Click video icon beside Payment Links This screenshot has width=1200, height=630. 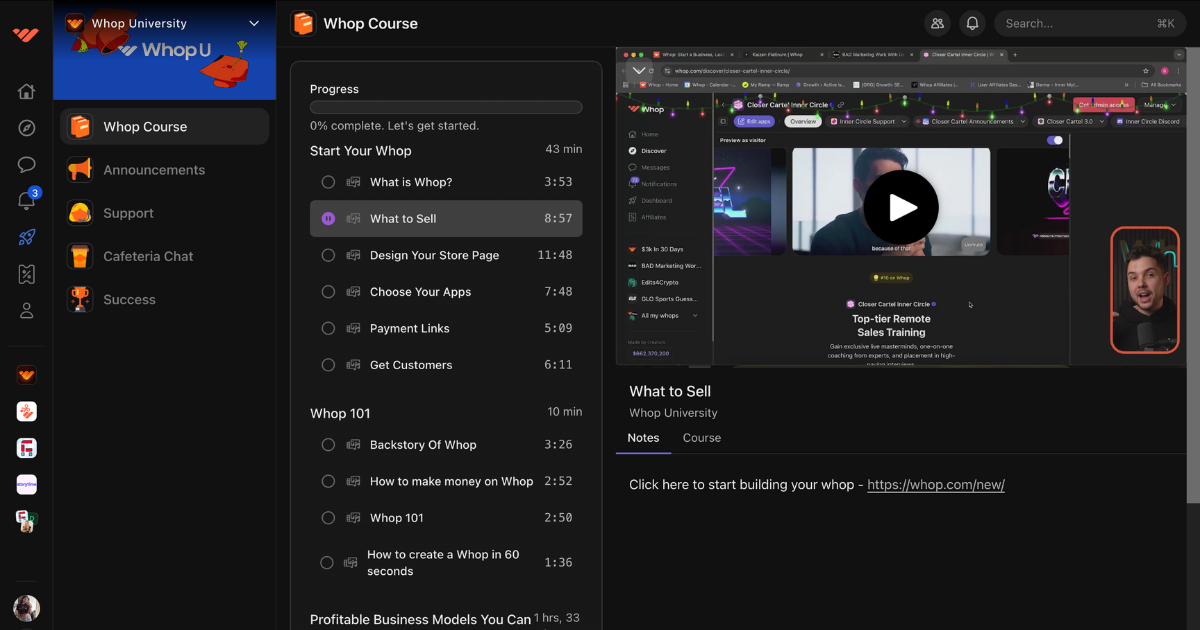tap(353, 328)
